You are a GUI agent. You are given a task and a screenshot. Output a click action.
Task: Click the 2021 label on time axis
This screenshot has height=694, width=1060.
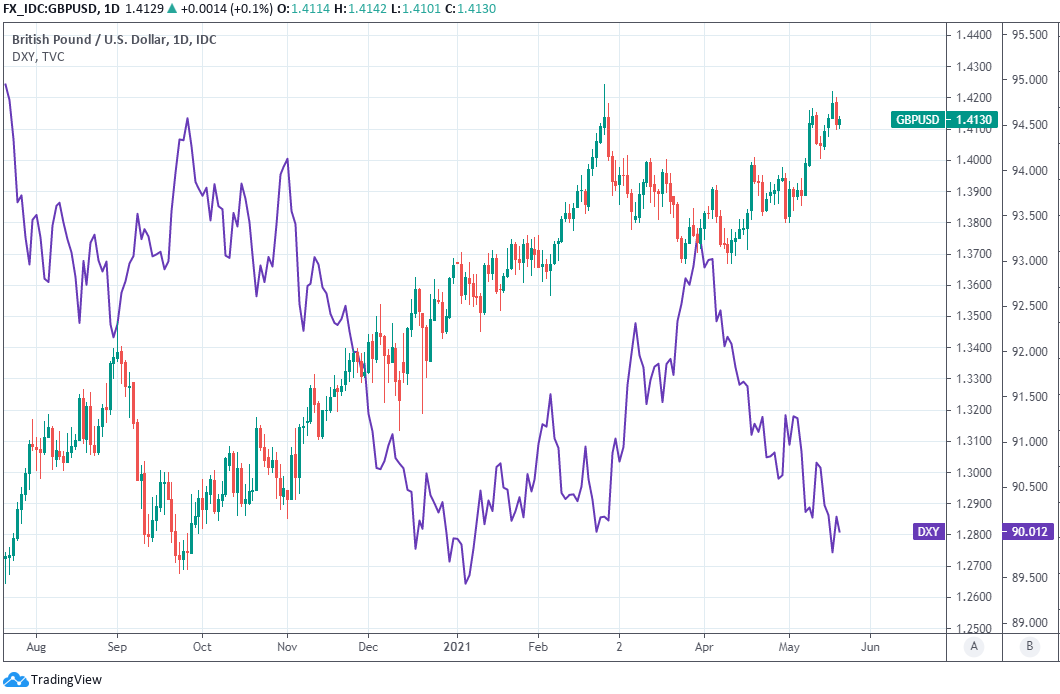[457, 647]
